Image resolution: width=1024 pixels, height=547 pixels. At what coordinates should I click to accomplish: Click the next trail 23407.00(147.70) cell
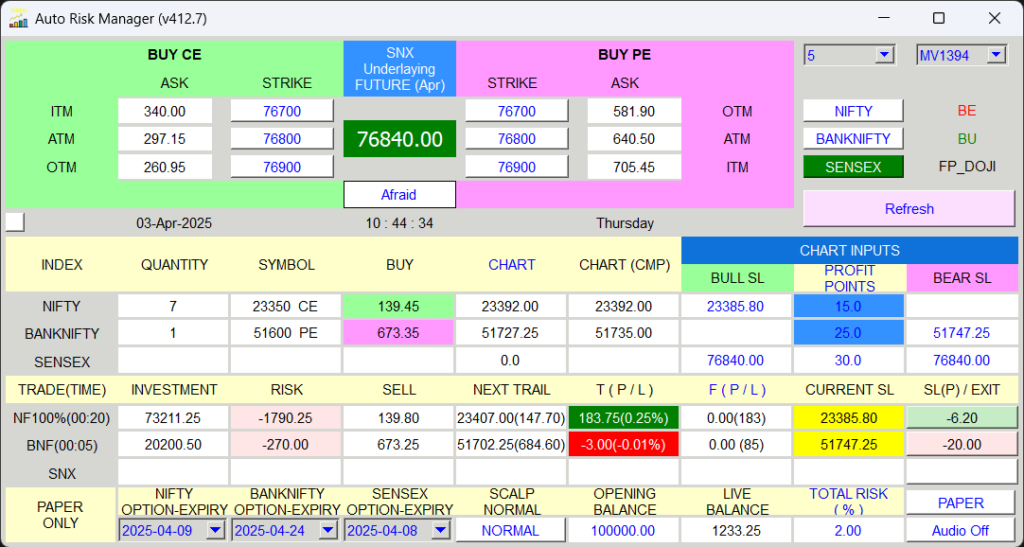click(x=511, y=418)
